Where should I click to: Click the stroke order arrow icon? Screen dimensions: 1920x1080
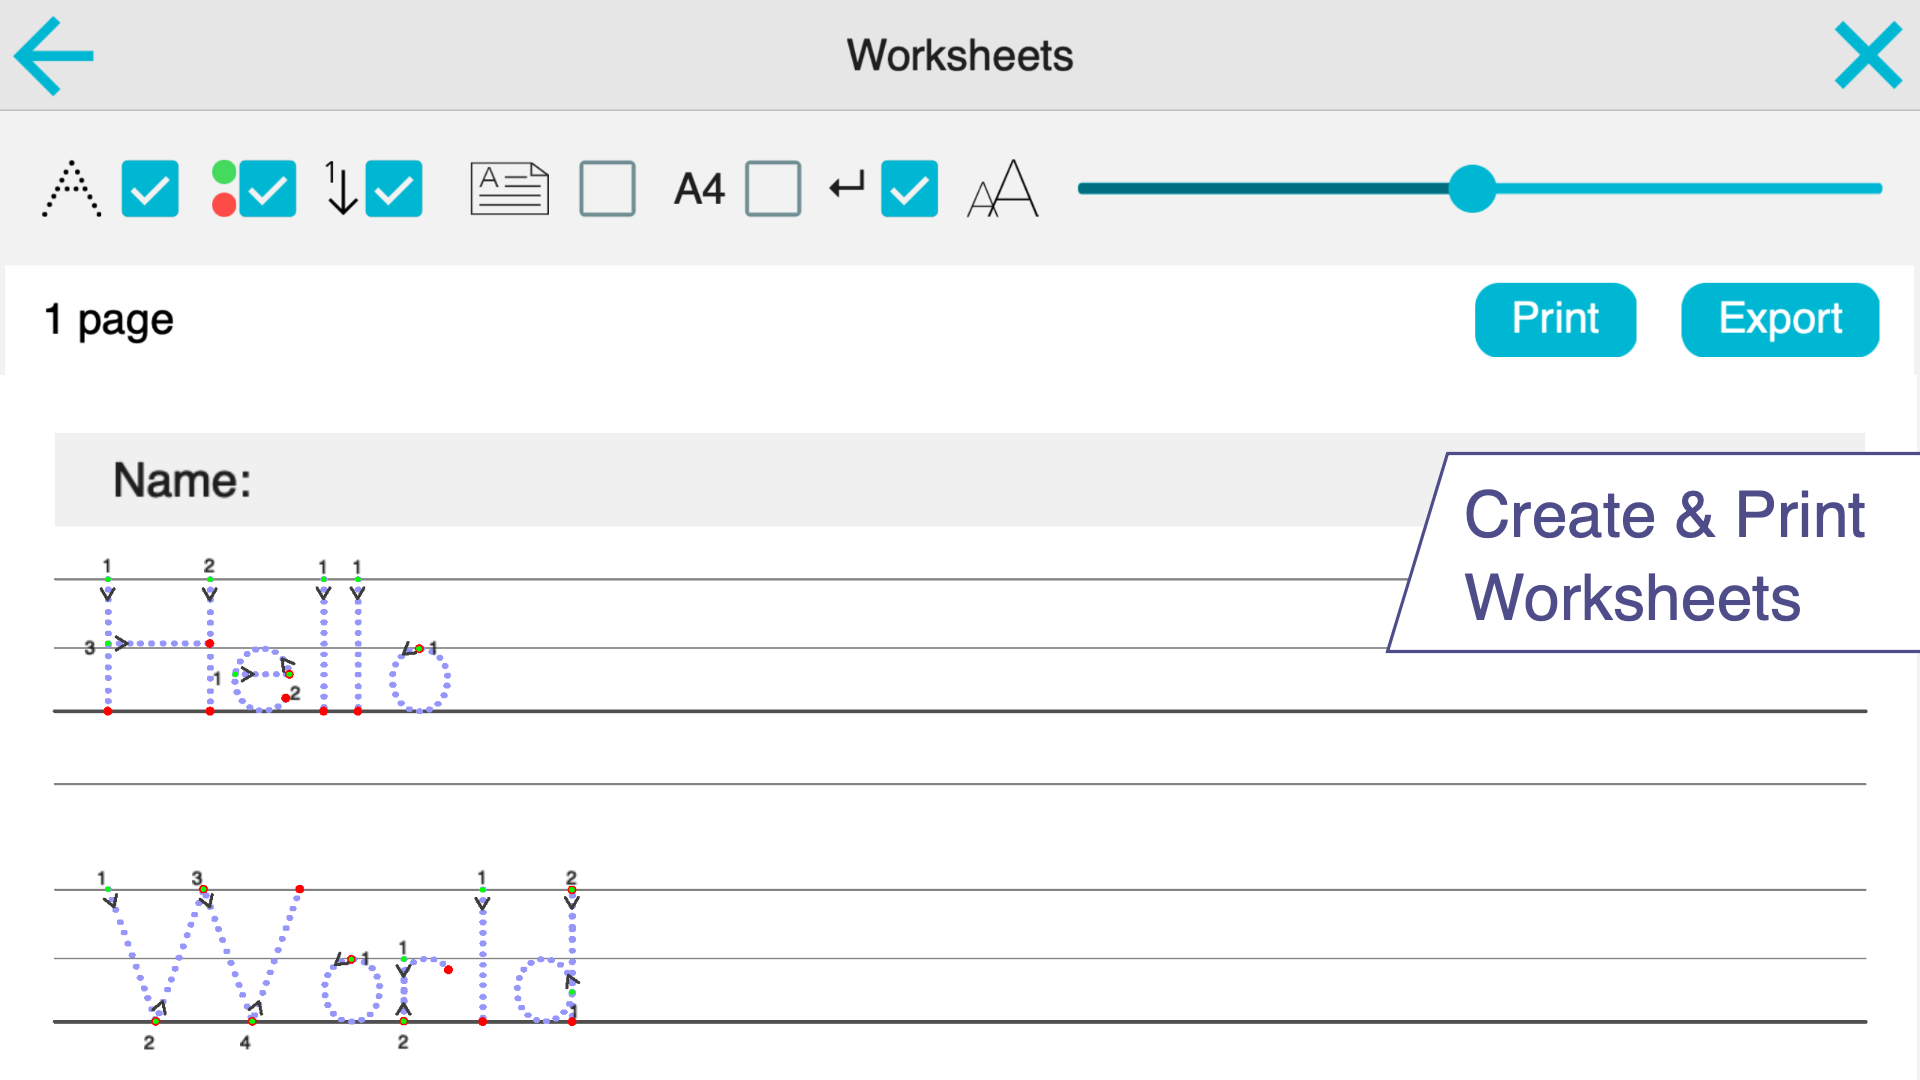pyautogui.click(x=340, y=189)
